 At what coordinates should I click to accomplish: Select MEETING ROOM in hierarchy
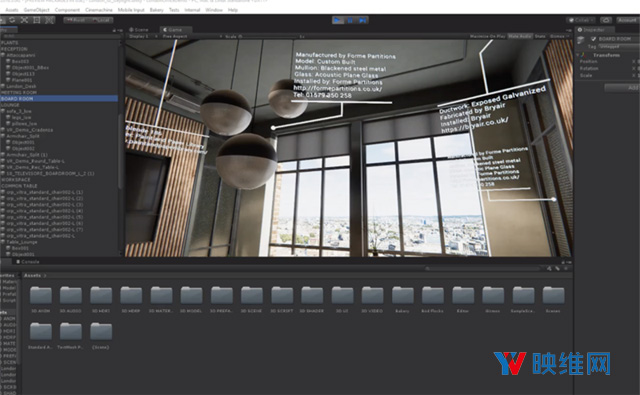[x=59, y=93]
